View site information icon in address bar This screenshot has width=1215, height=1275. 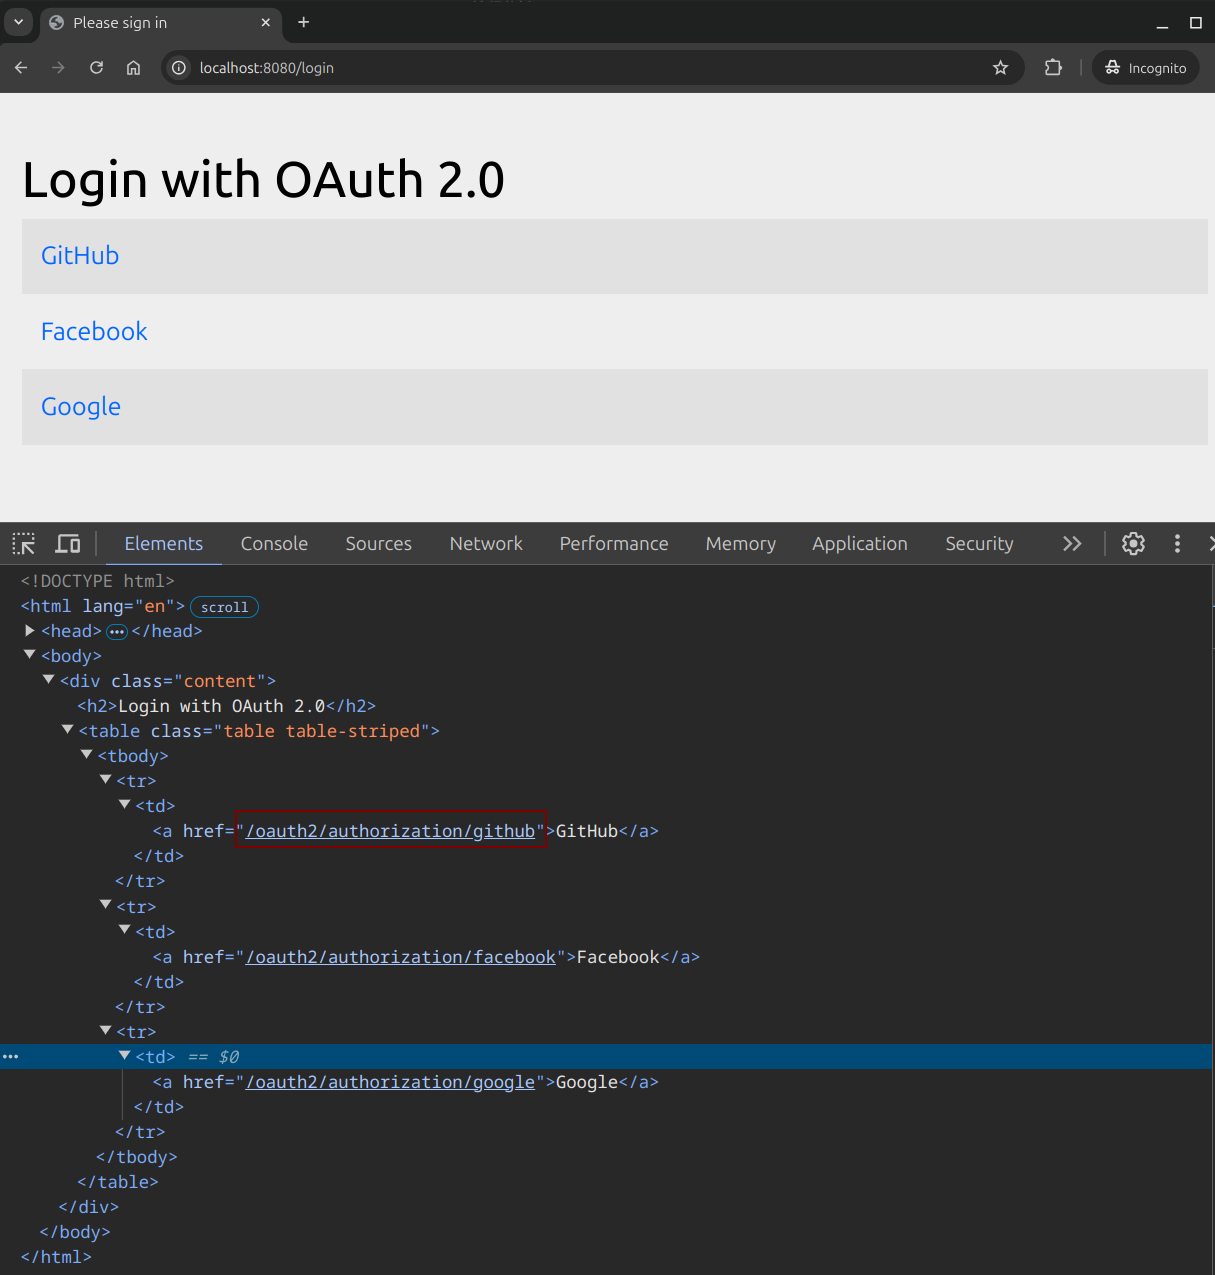pos(179,68)
